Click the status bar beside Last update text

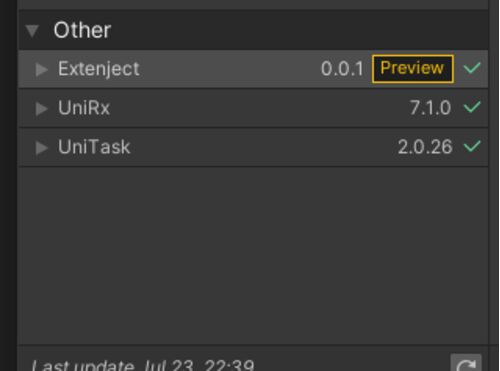[350, 363]
